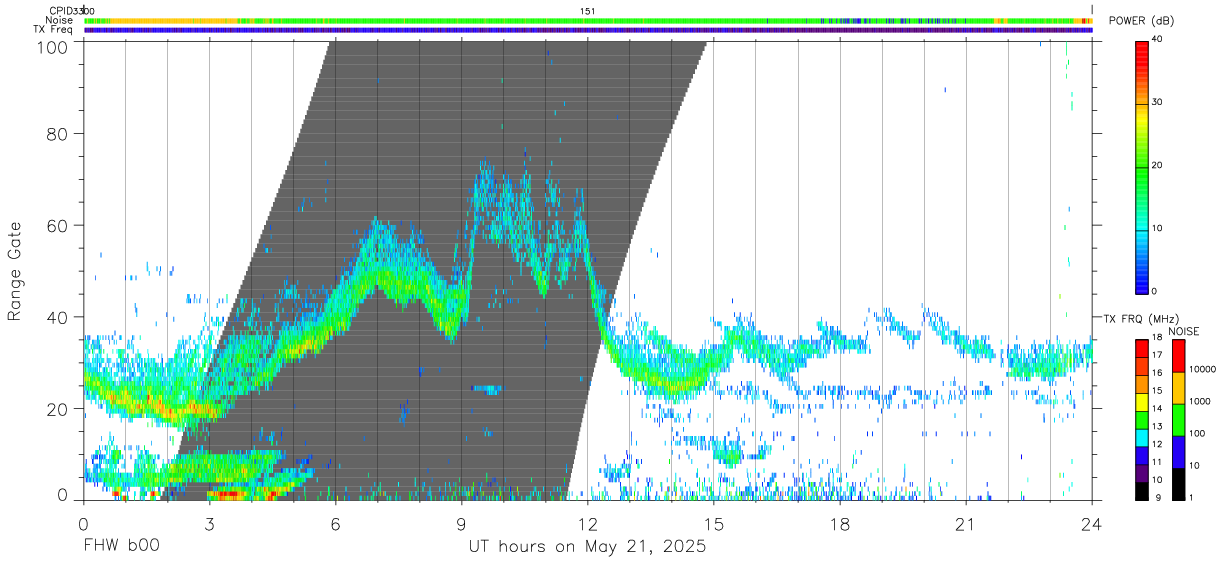
Task: Click the UT hours tick label 12
Action: (x=587, y=523)
